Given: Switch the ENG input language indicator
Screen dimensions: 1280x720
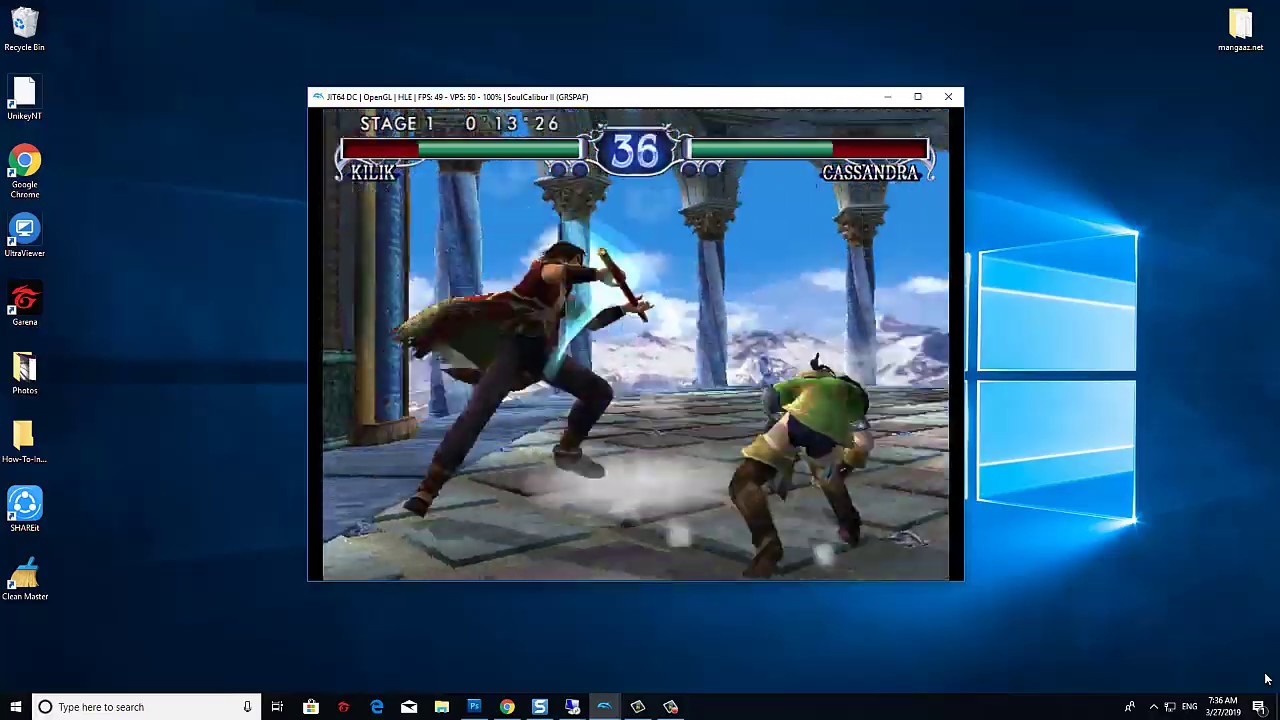Looking at the screenshot, I should (x=1189, y=707).
